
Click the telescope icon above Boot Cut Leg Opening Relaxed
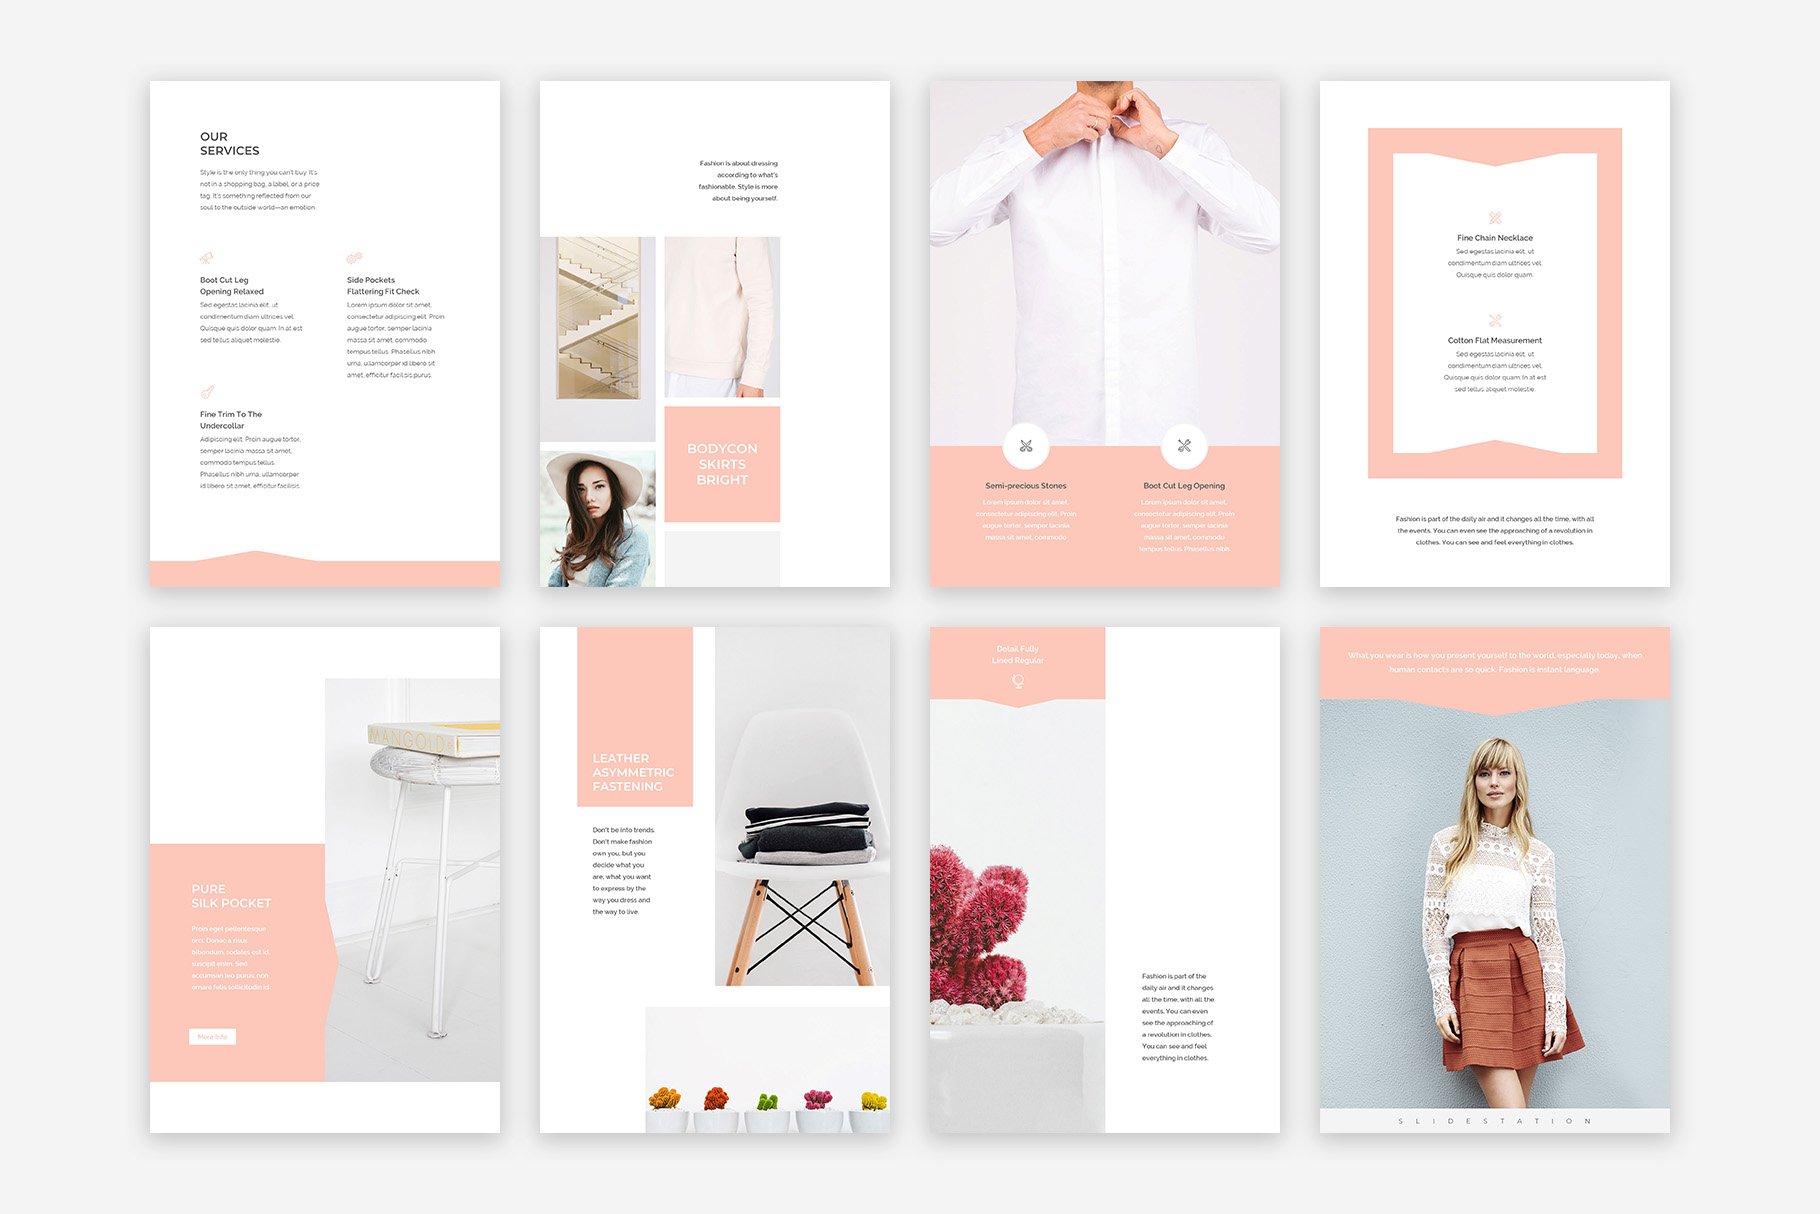tap(207, 259)
